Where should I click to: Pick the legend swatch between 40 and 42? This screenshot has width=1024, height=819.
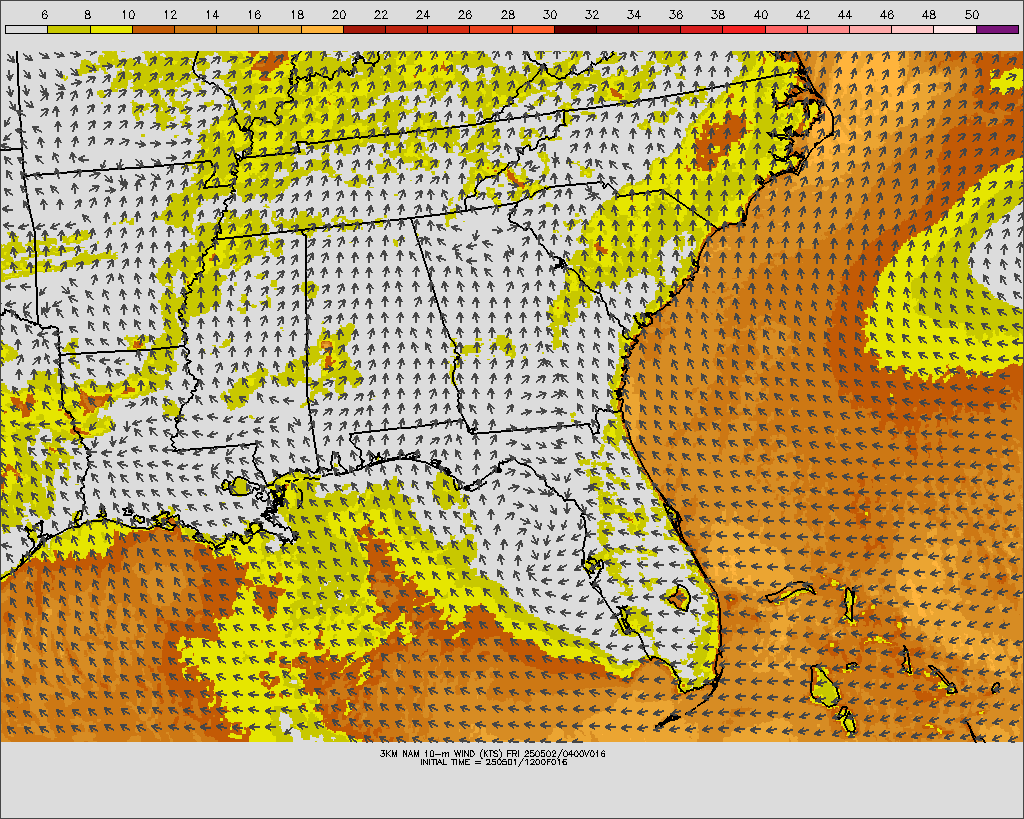pyautogui.click(x=786, y=29)
